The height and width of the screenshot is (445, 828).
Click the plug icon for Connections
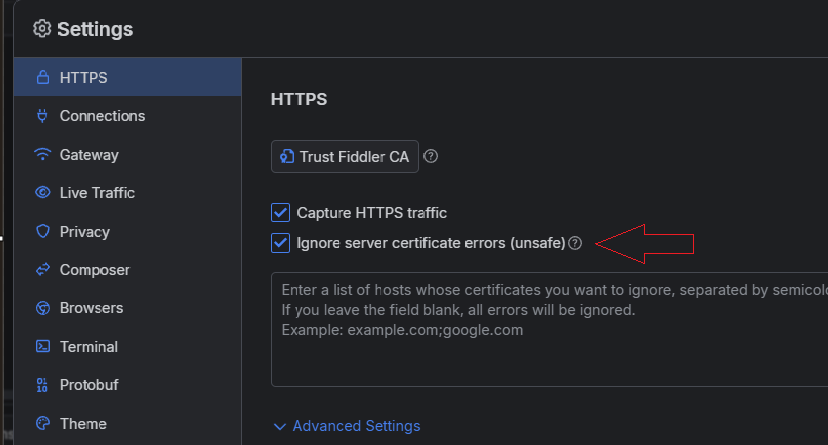[42, 116]
